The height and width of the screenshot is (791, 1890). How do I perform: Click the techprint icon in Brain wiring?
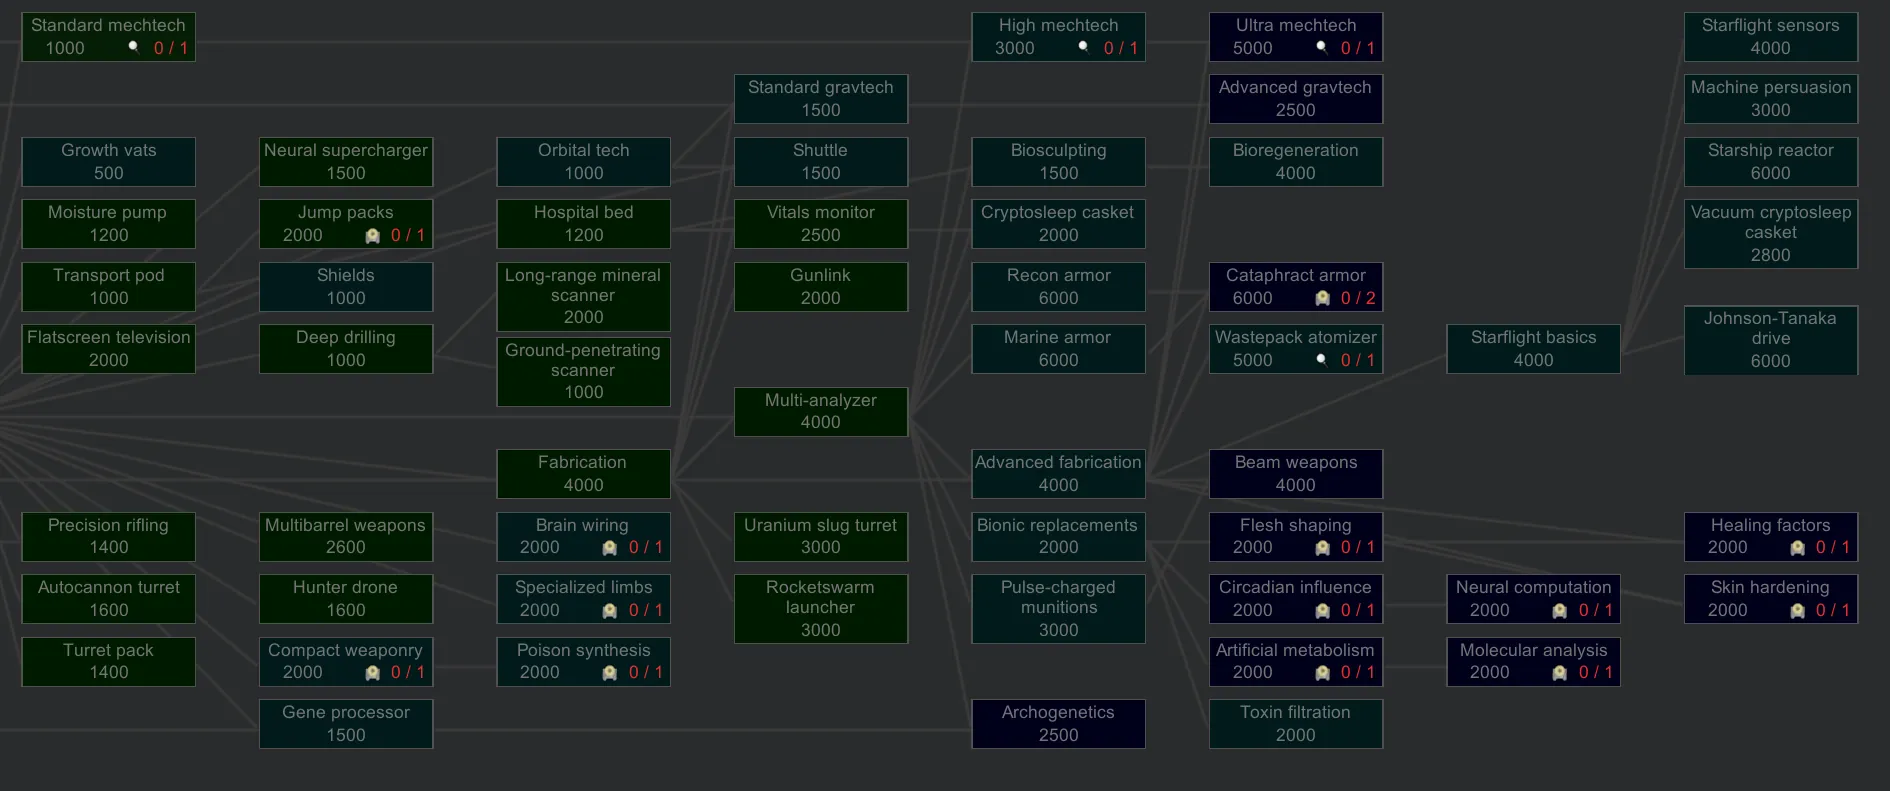pos(609,548)
